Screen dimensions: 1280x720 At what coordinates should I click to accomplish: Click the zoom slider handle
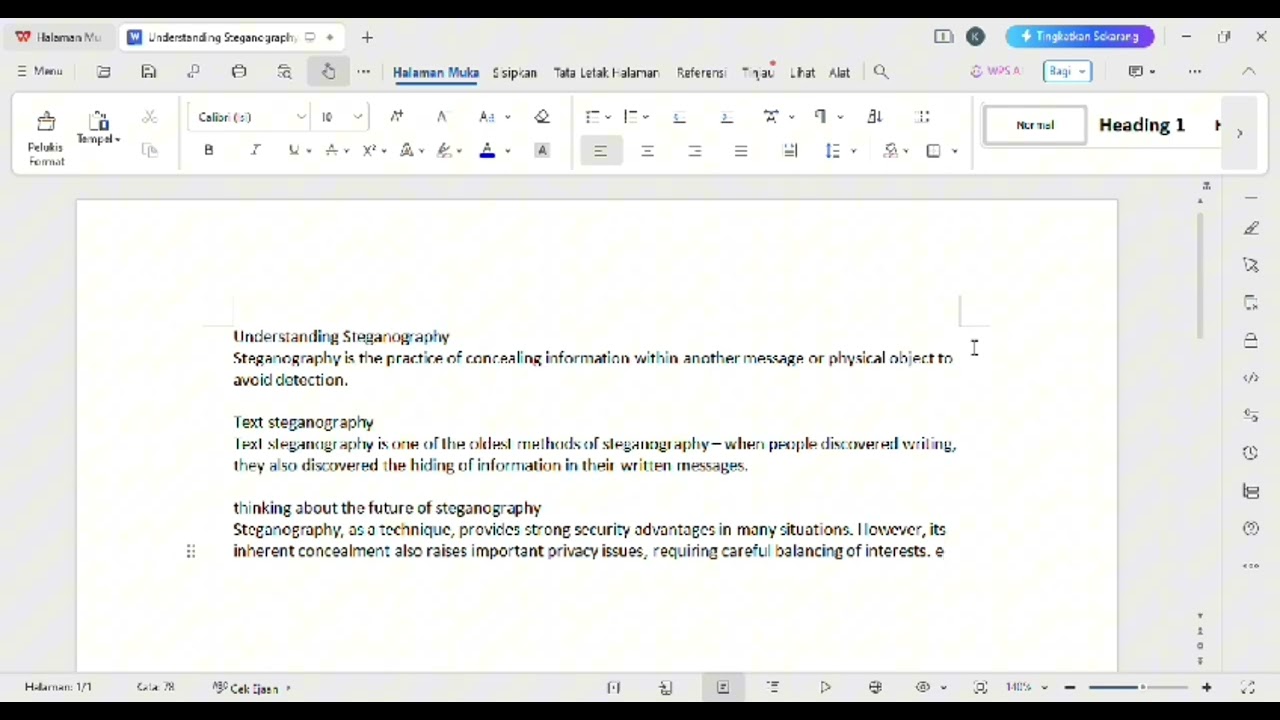1143,688
